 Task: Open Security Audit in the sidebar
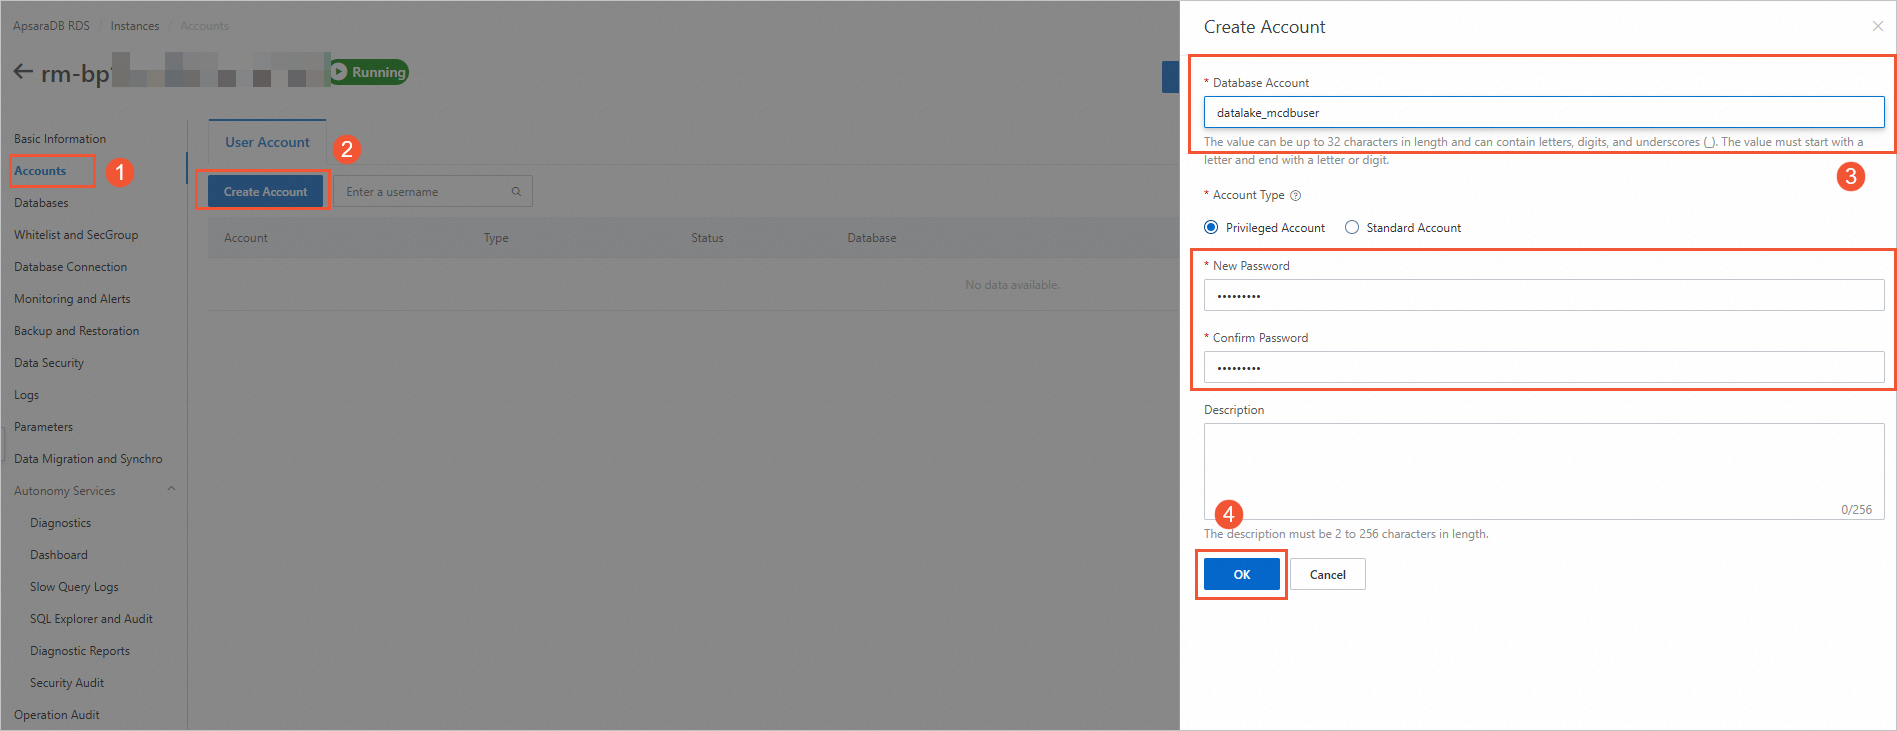pyautogui.click(x=67, y=683)
